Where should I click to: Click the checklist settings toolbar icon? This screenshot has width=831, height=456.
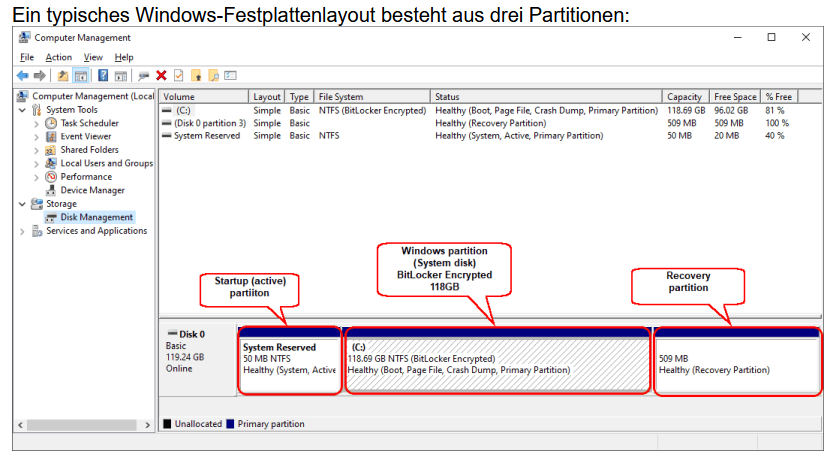pos(230,76)
